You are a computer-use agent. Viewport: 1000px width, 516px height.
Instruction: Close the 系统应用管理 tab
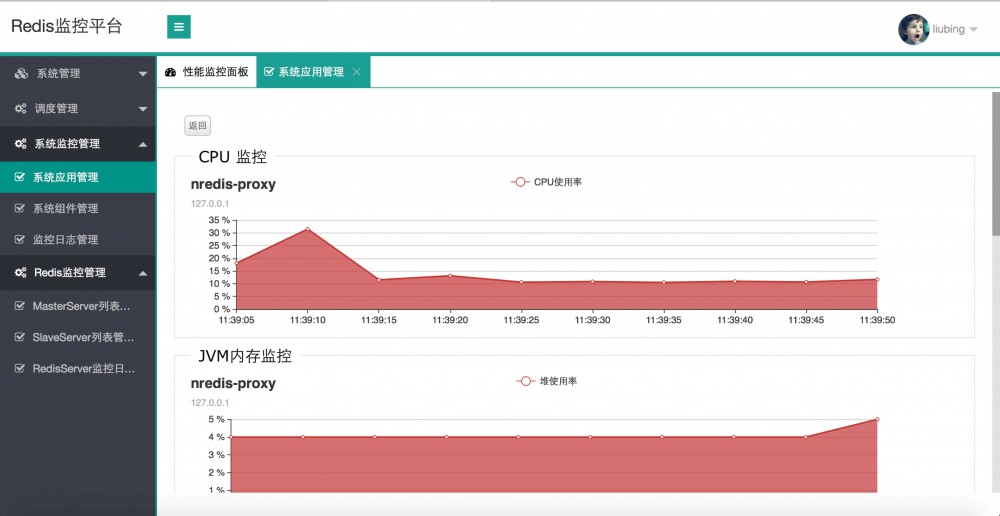click(357, 72)
